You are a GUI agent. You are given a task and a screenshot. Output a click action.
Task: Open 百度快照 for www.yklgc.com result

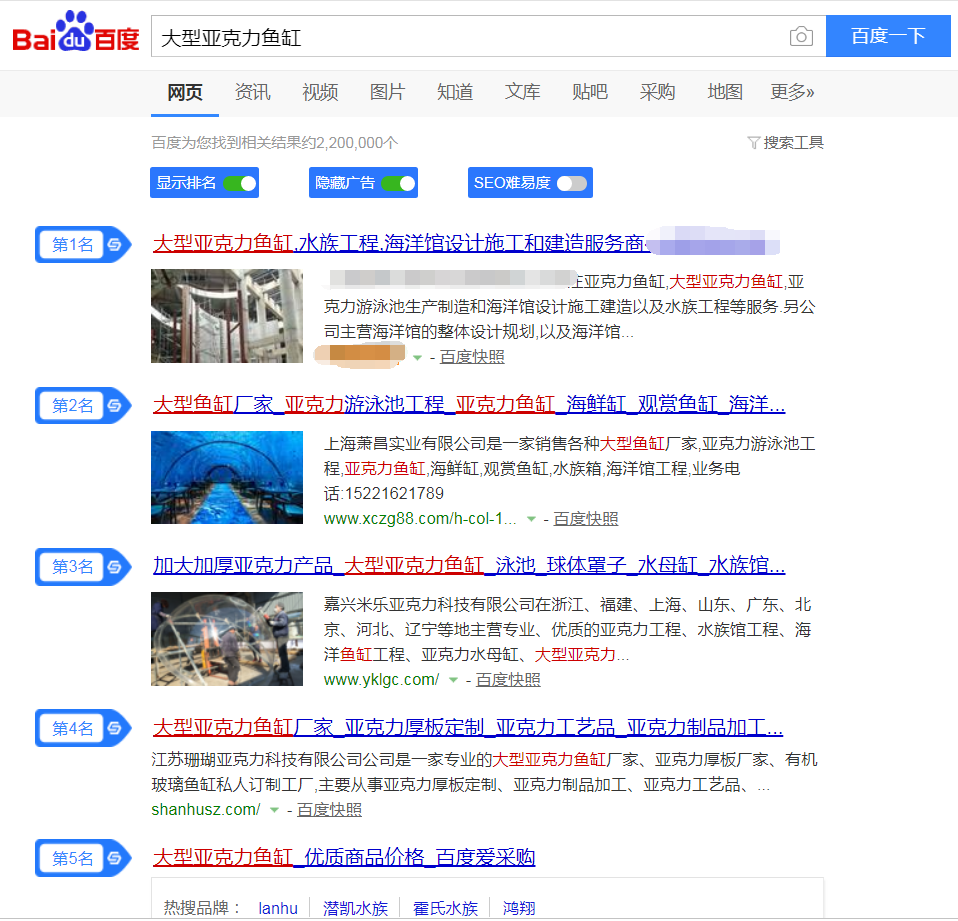(508, 680)
